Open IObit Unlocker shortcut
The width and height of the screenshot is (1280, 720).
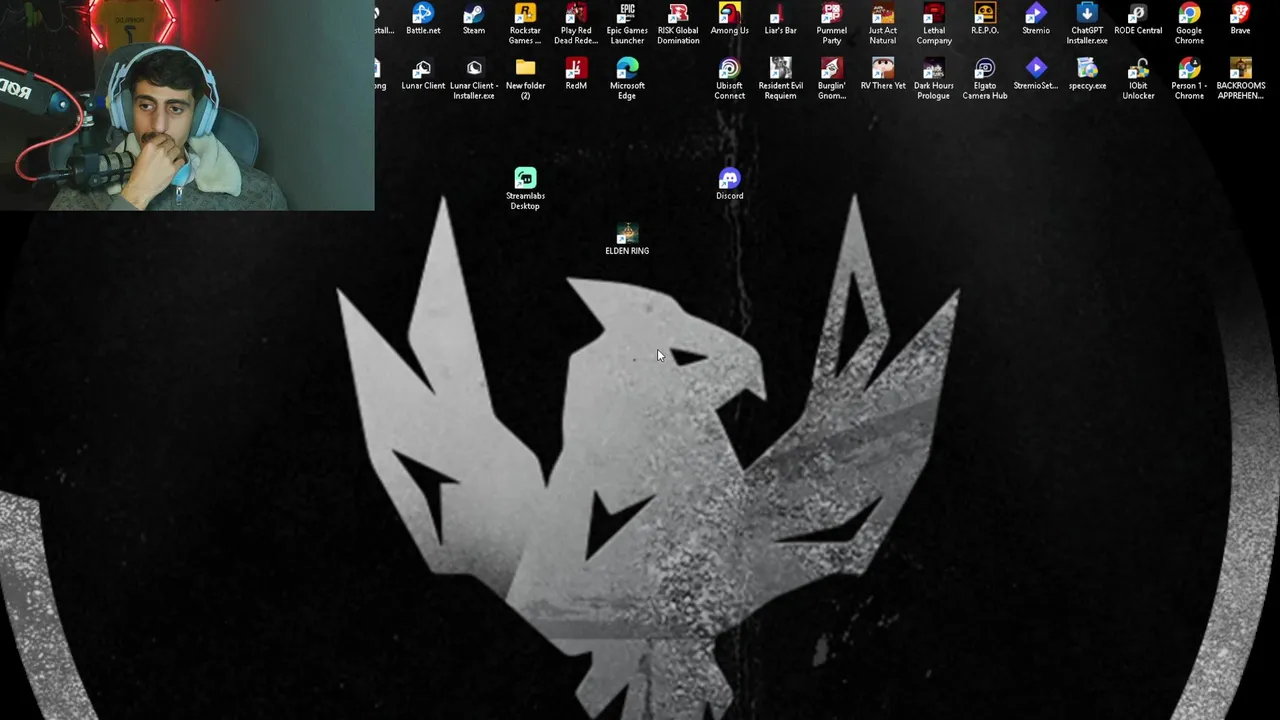(1138, 79)
